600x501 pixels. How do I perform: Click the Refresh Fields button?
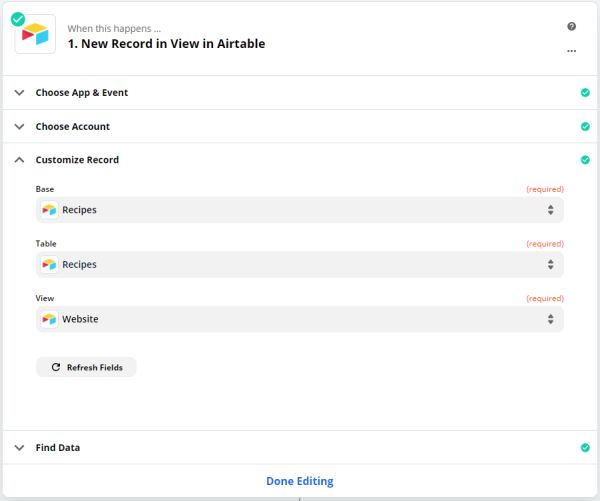click(86, 367)
